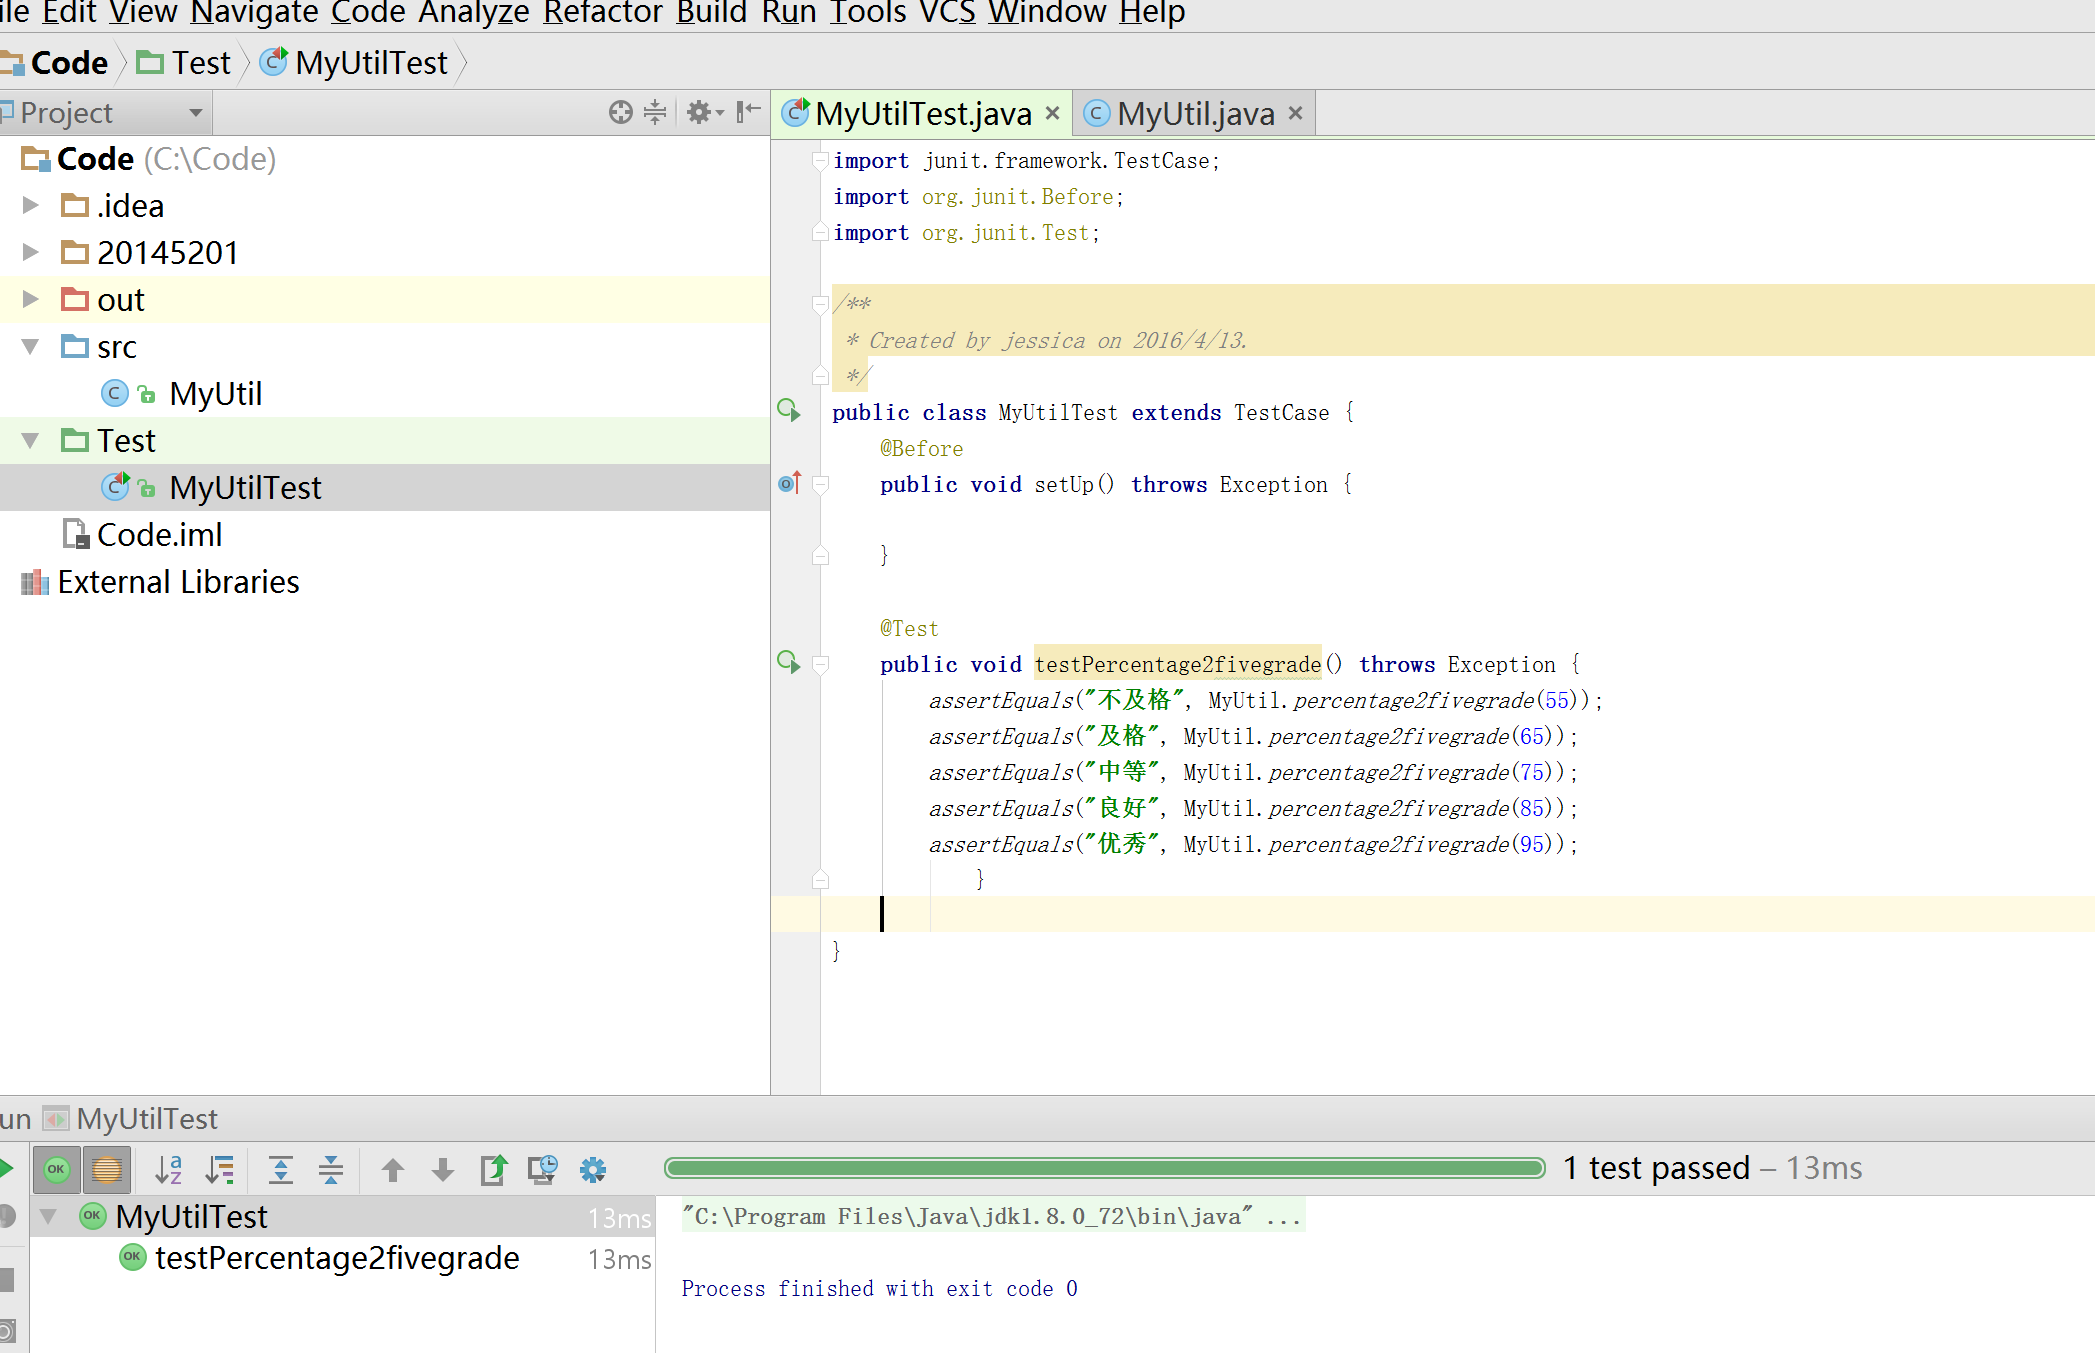This screenshot has height=1353, width=2095.
Task: Select the MyUtilTest.java editor tab
Action: pyautogui.click(x=922, y=113)
